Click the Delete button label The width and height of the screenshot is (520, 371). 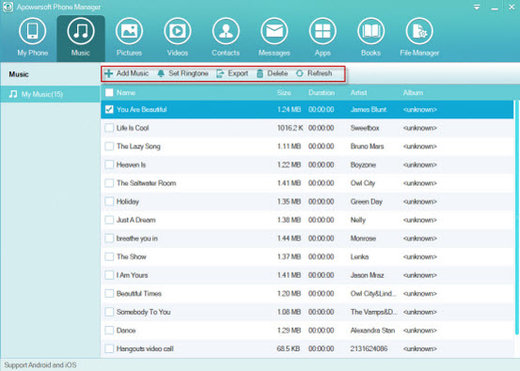pyautogui.click(x=277, y=73)
